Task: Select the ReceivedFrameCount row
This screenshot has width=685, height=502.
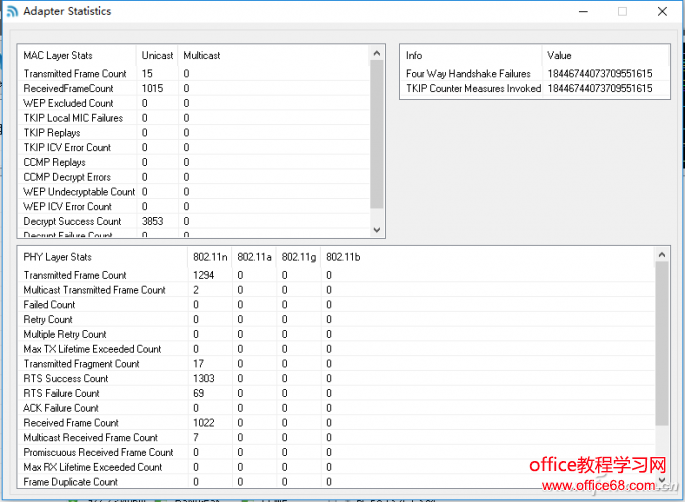Action: tap(194, 88)
